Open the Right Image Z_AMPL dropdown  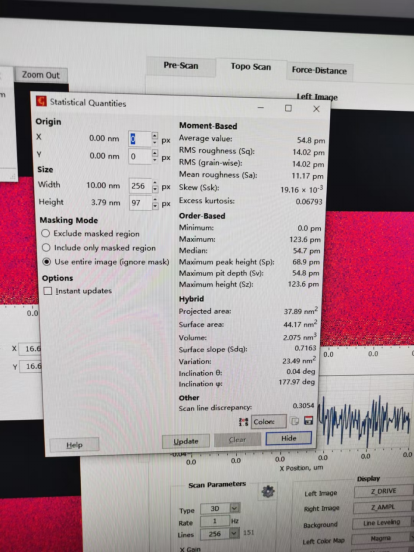[384, 507]
